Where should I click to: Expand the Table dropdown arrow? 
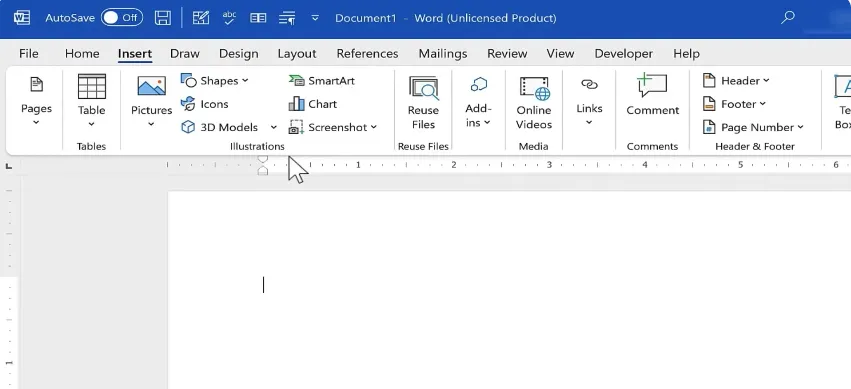pos(91,124)
